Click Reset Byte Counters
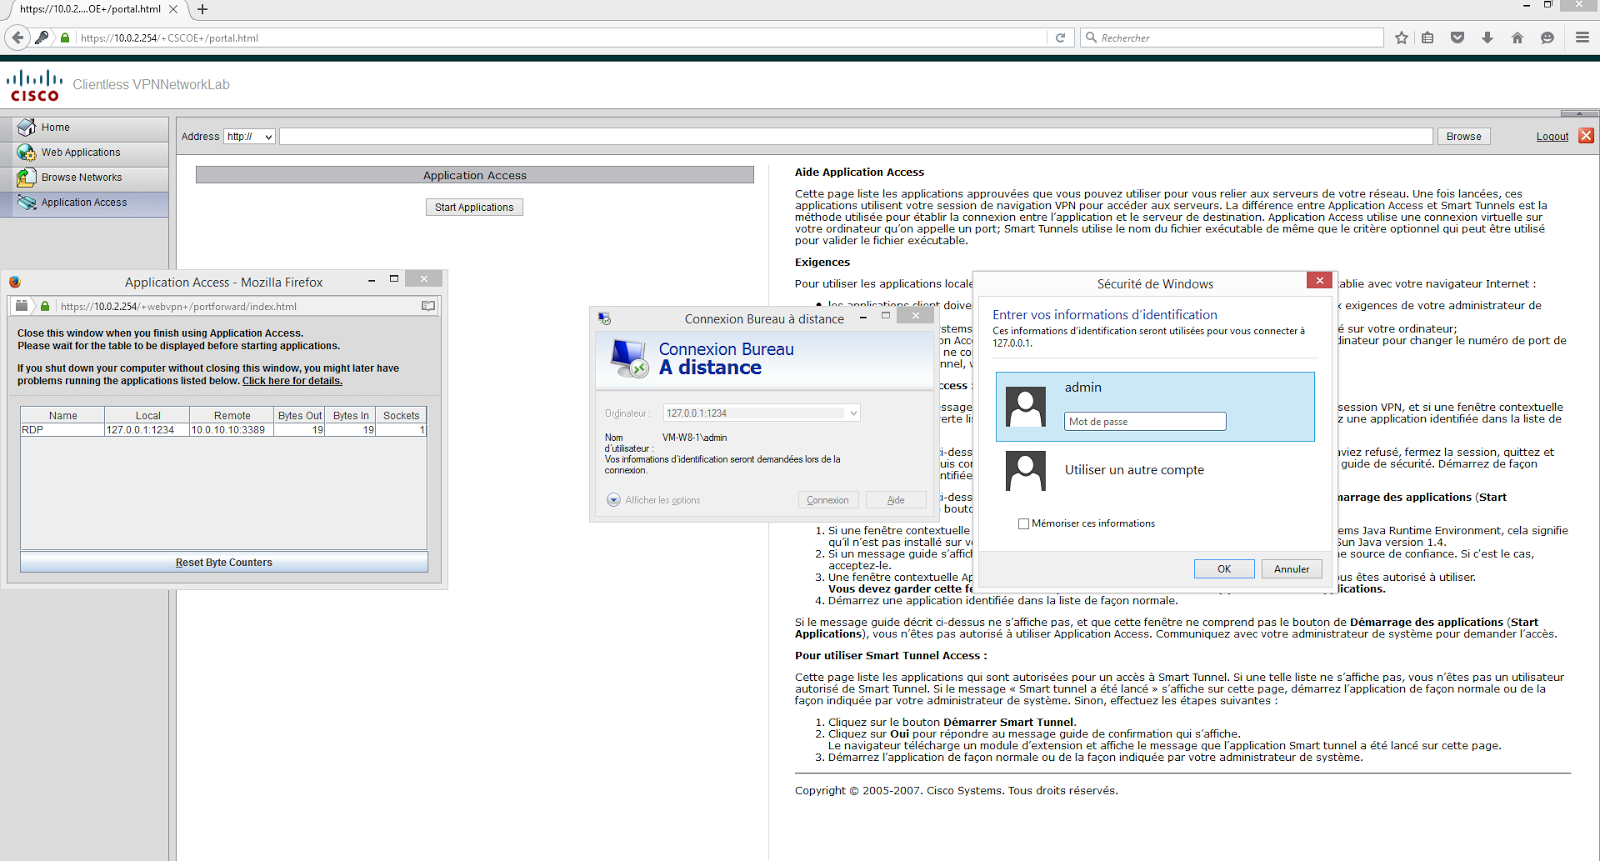The height and width of the screenshot is (861, 1600). (x=224, y=562)
